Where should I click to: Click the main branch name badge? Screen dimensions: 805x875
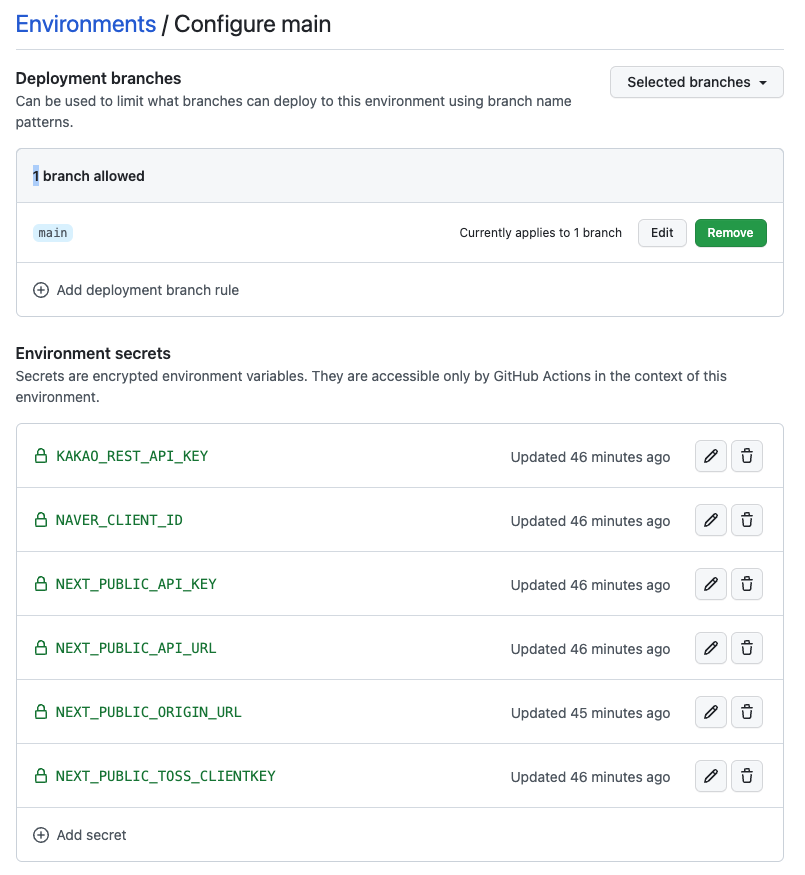point(52,232)
